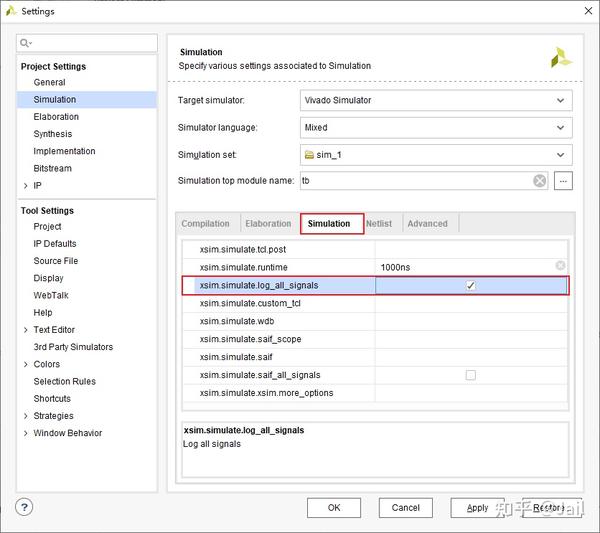This screenshot has height=533, width=600.
Task: Enable xsim.simulate.saif_all_signals checkbox
Action: coord(471,375)
